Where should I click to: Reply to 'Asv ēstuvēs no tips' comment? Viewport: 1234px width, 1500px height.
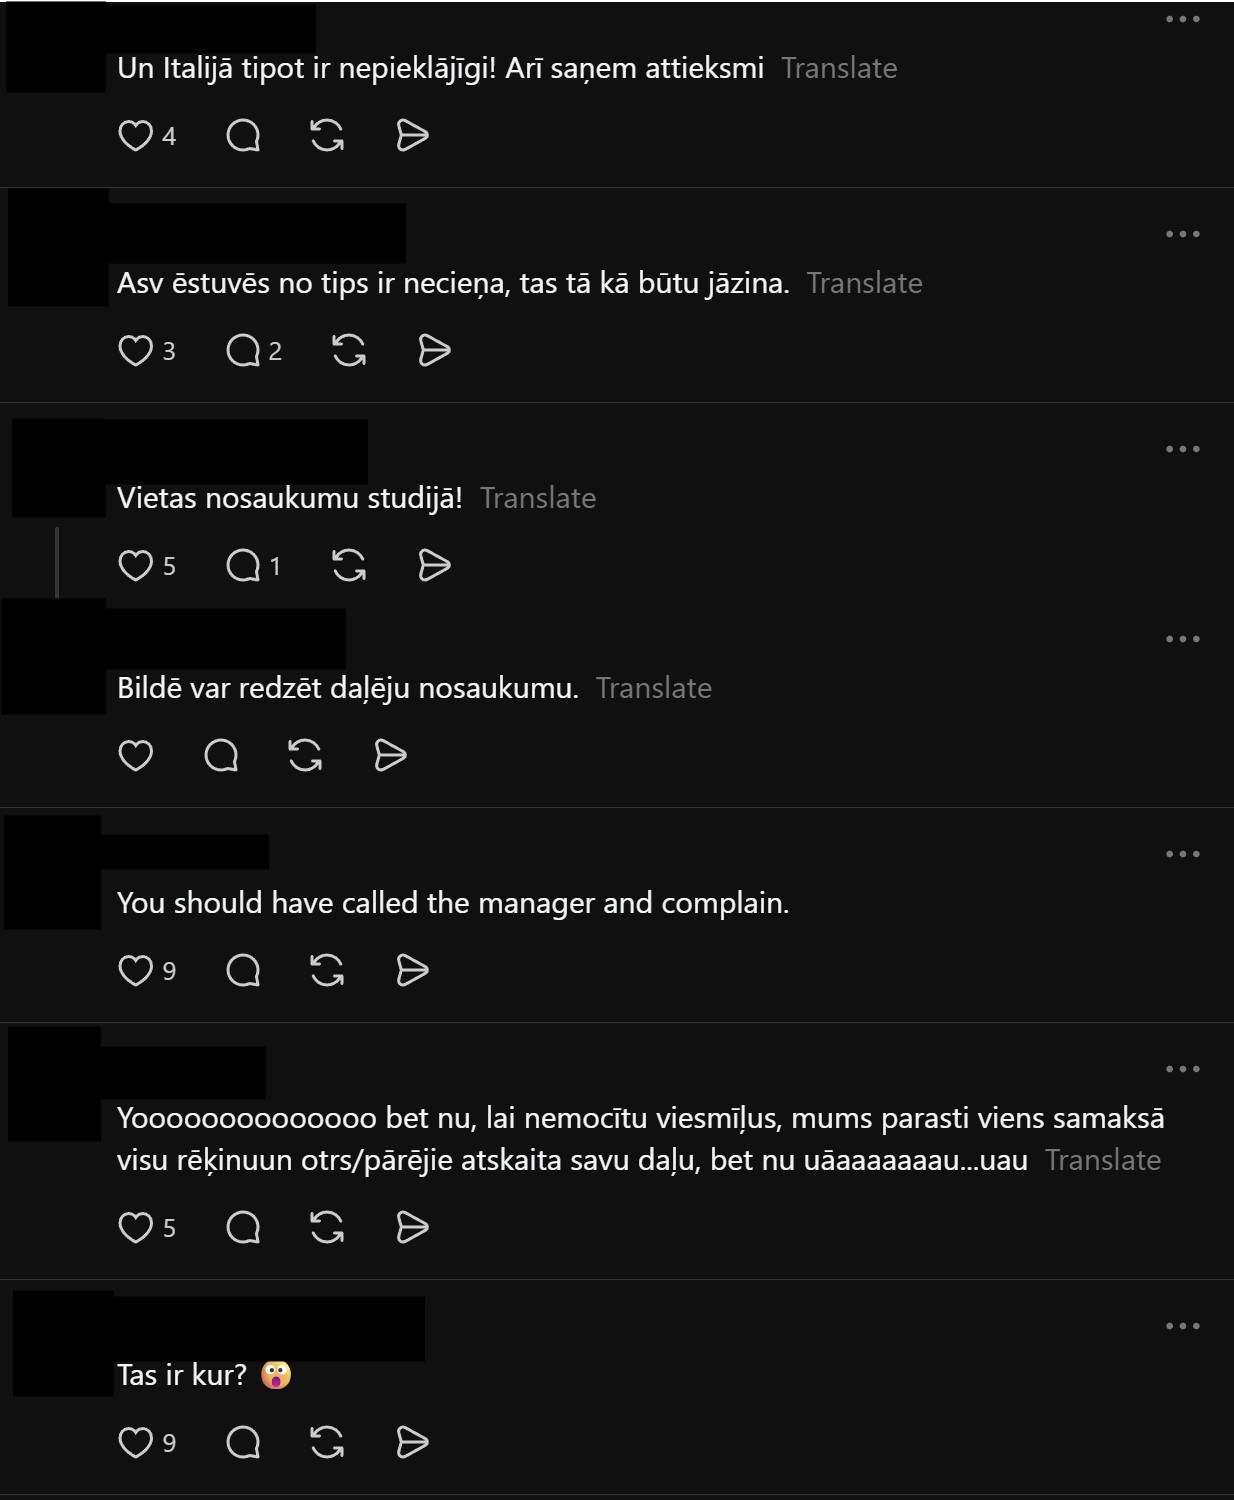243,350
